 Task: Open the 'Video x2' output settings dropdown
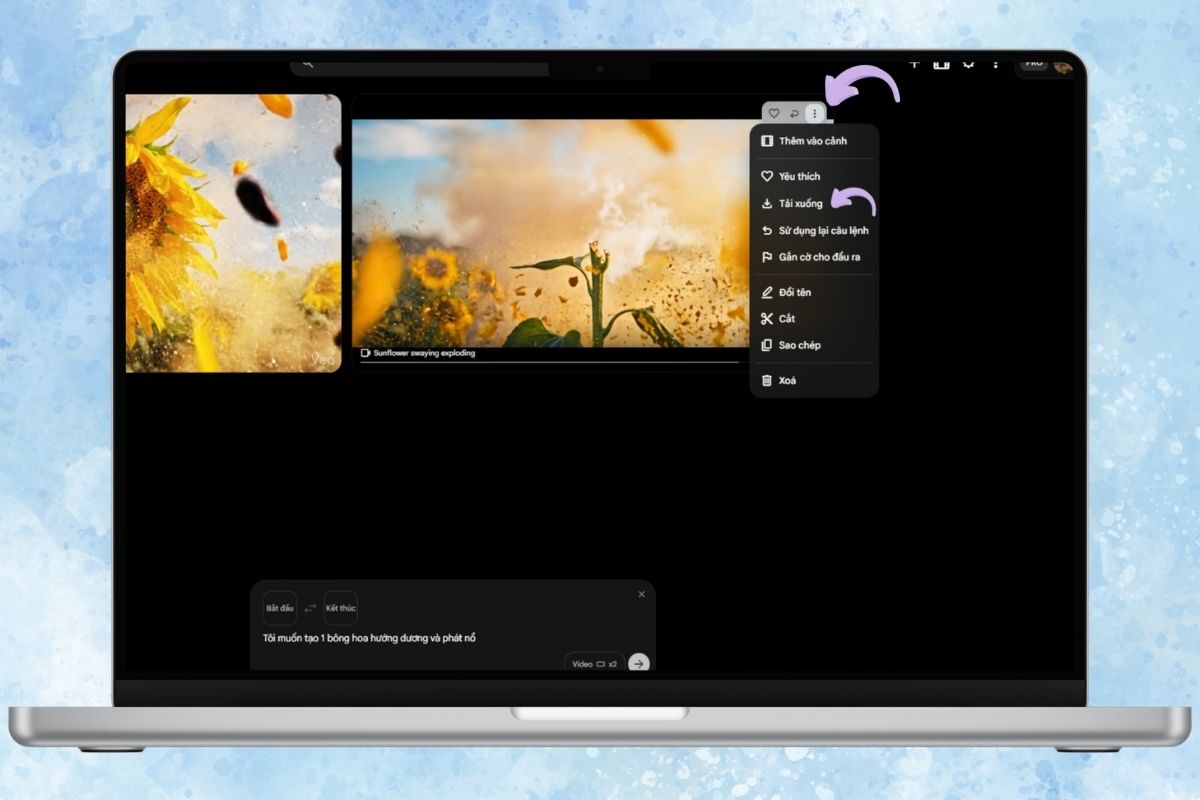pos(594,663)
